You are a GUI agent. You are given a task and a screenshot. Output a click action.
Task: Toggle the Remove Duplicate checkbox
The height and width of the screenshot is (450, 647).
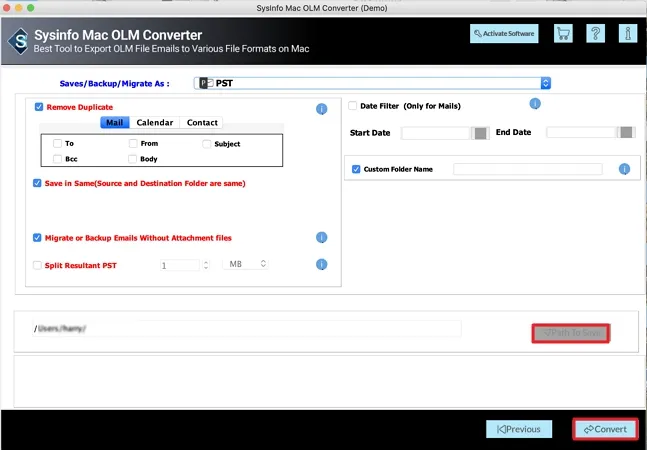[x=39, y=107]
